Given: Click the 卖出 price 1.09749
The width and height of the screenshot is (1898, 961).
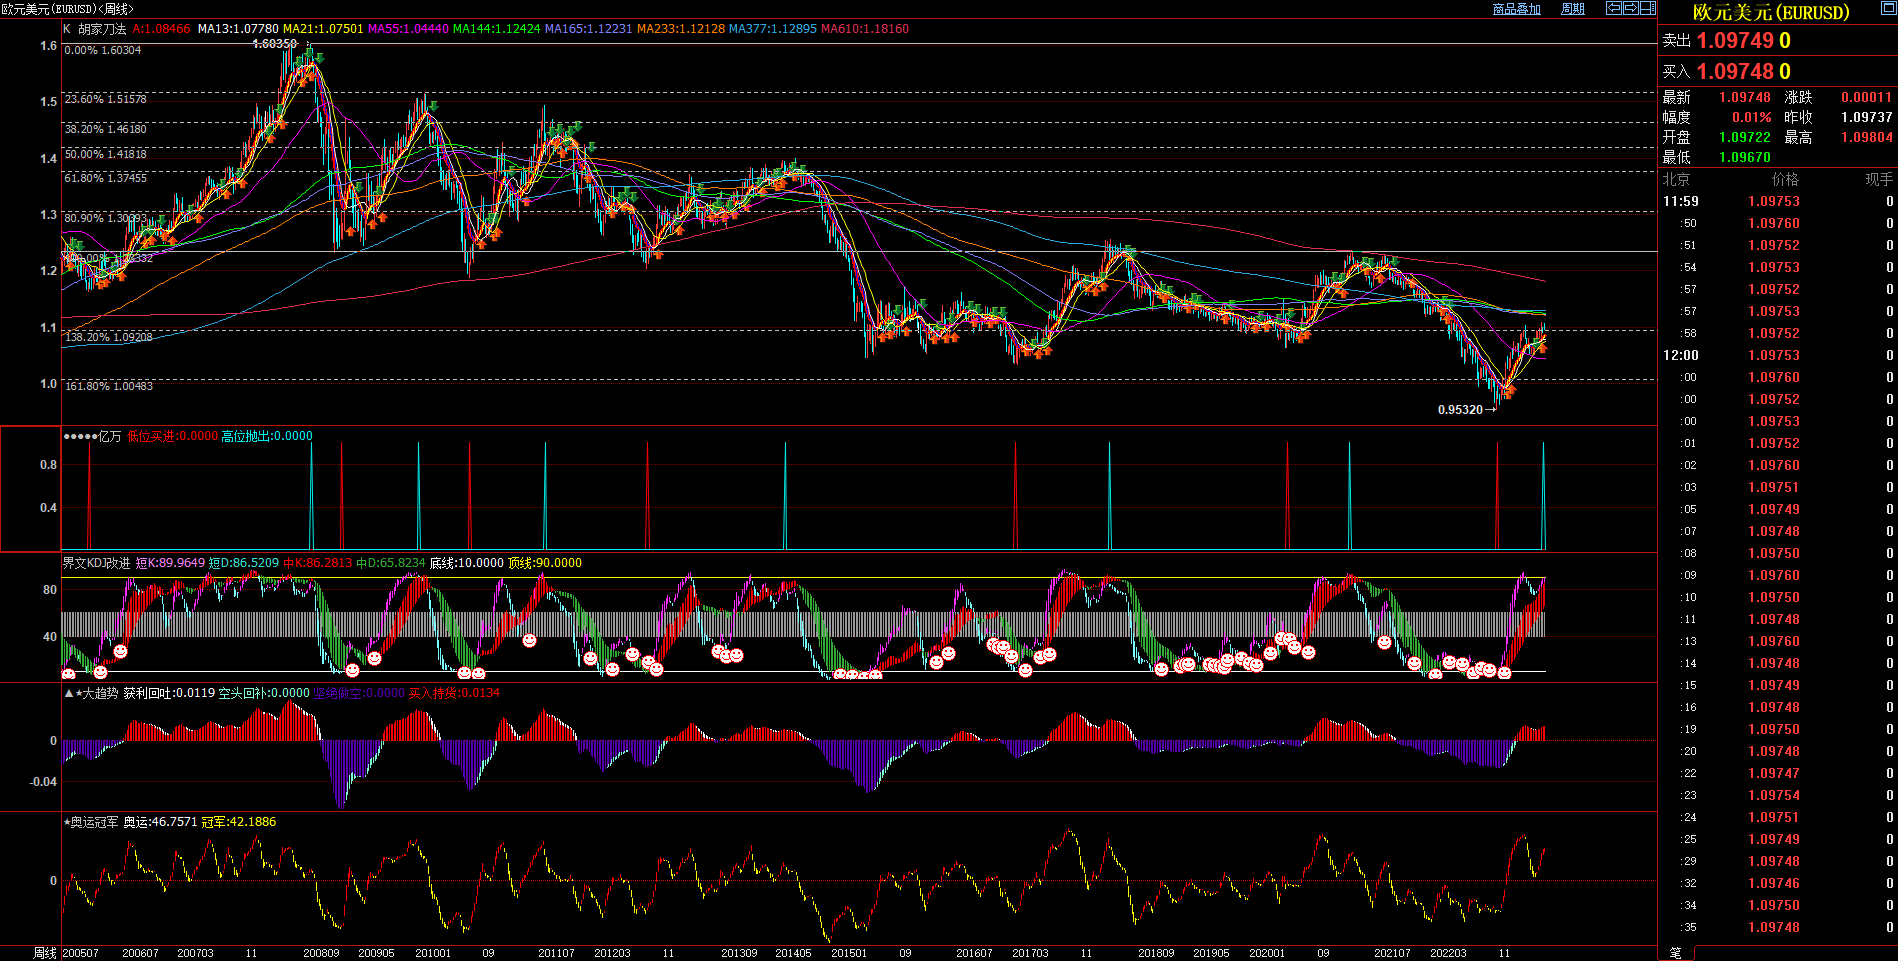Looking at the screenshot, I should tap(1735, 40).
